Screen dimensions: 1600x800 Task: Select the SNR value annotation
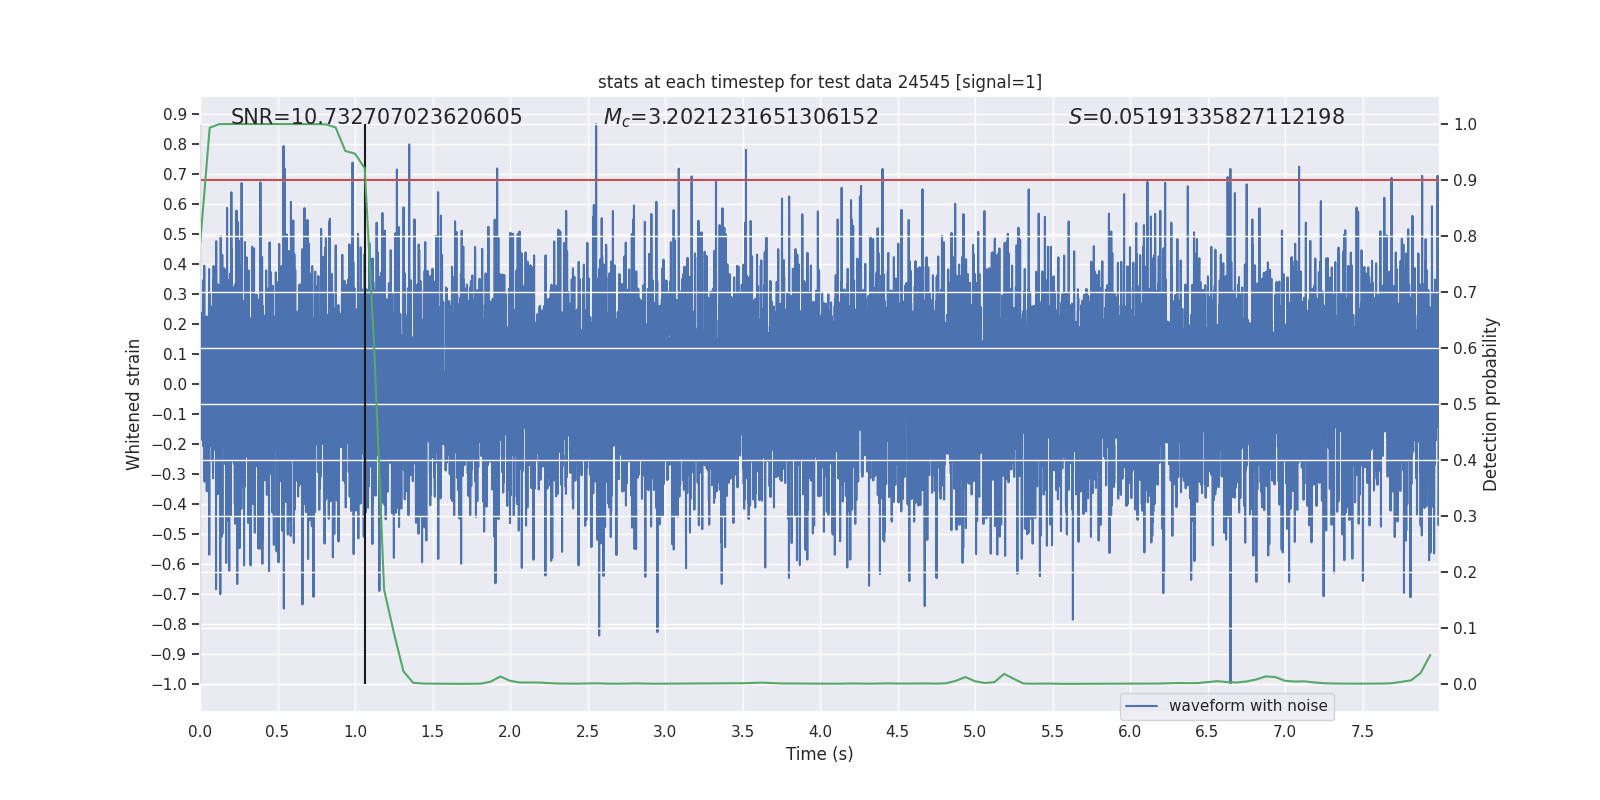click(376, 117)
